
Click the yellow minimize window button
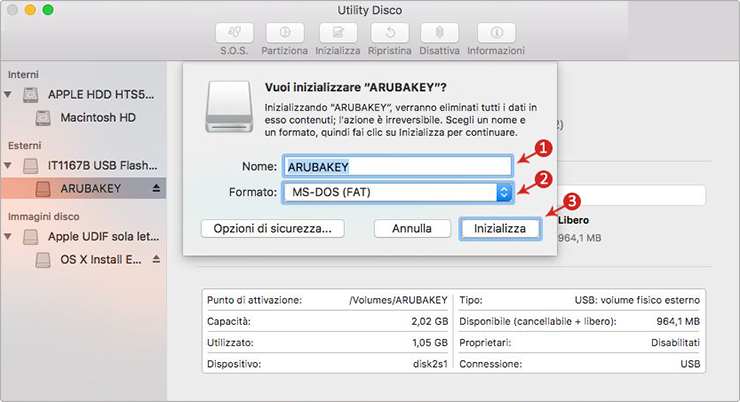pyautogui.click(x=30, y=10)
